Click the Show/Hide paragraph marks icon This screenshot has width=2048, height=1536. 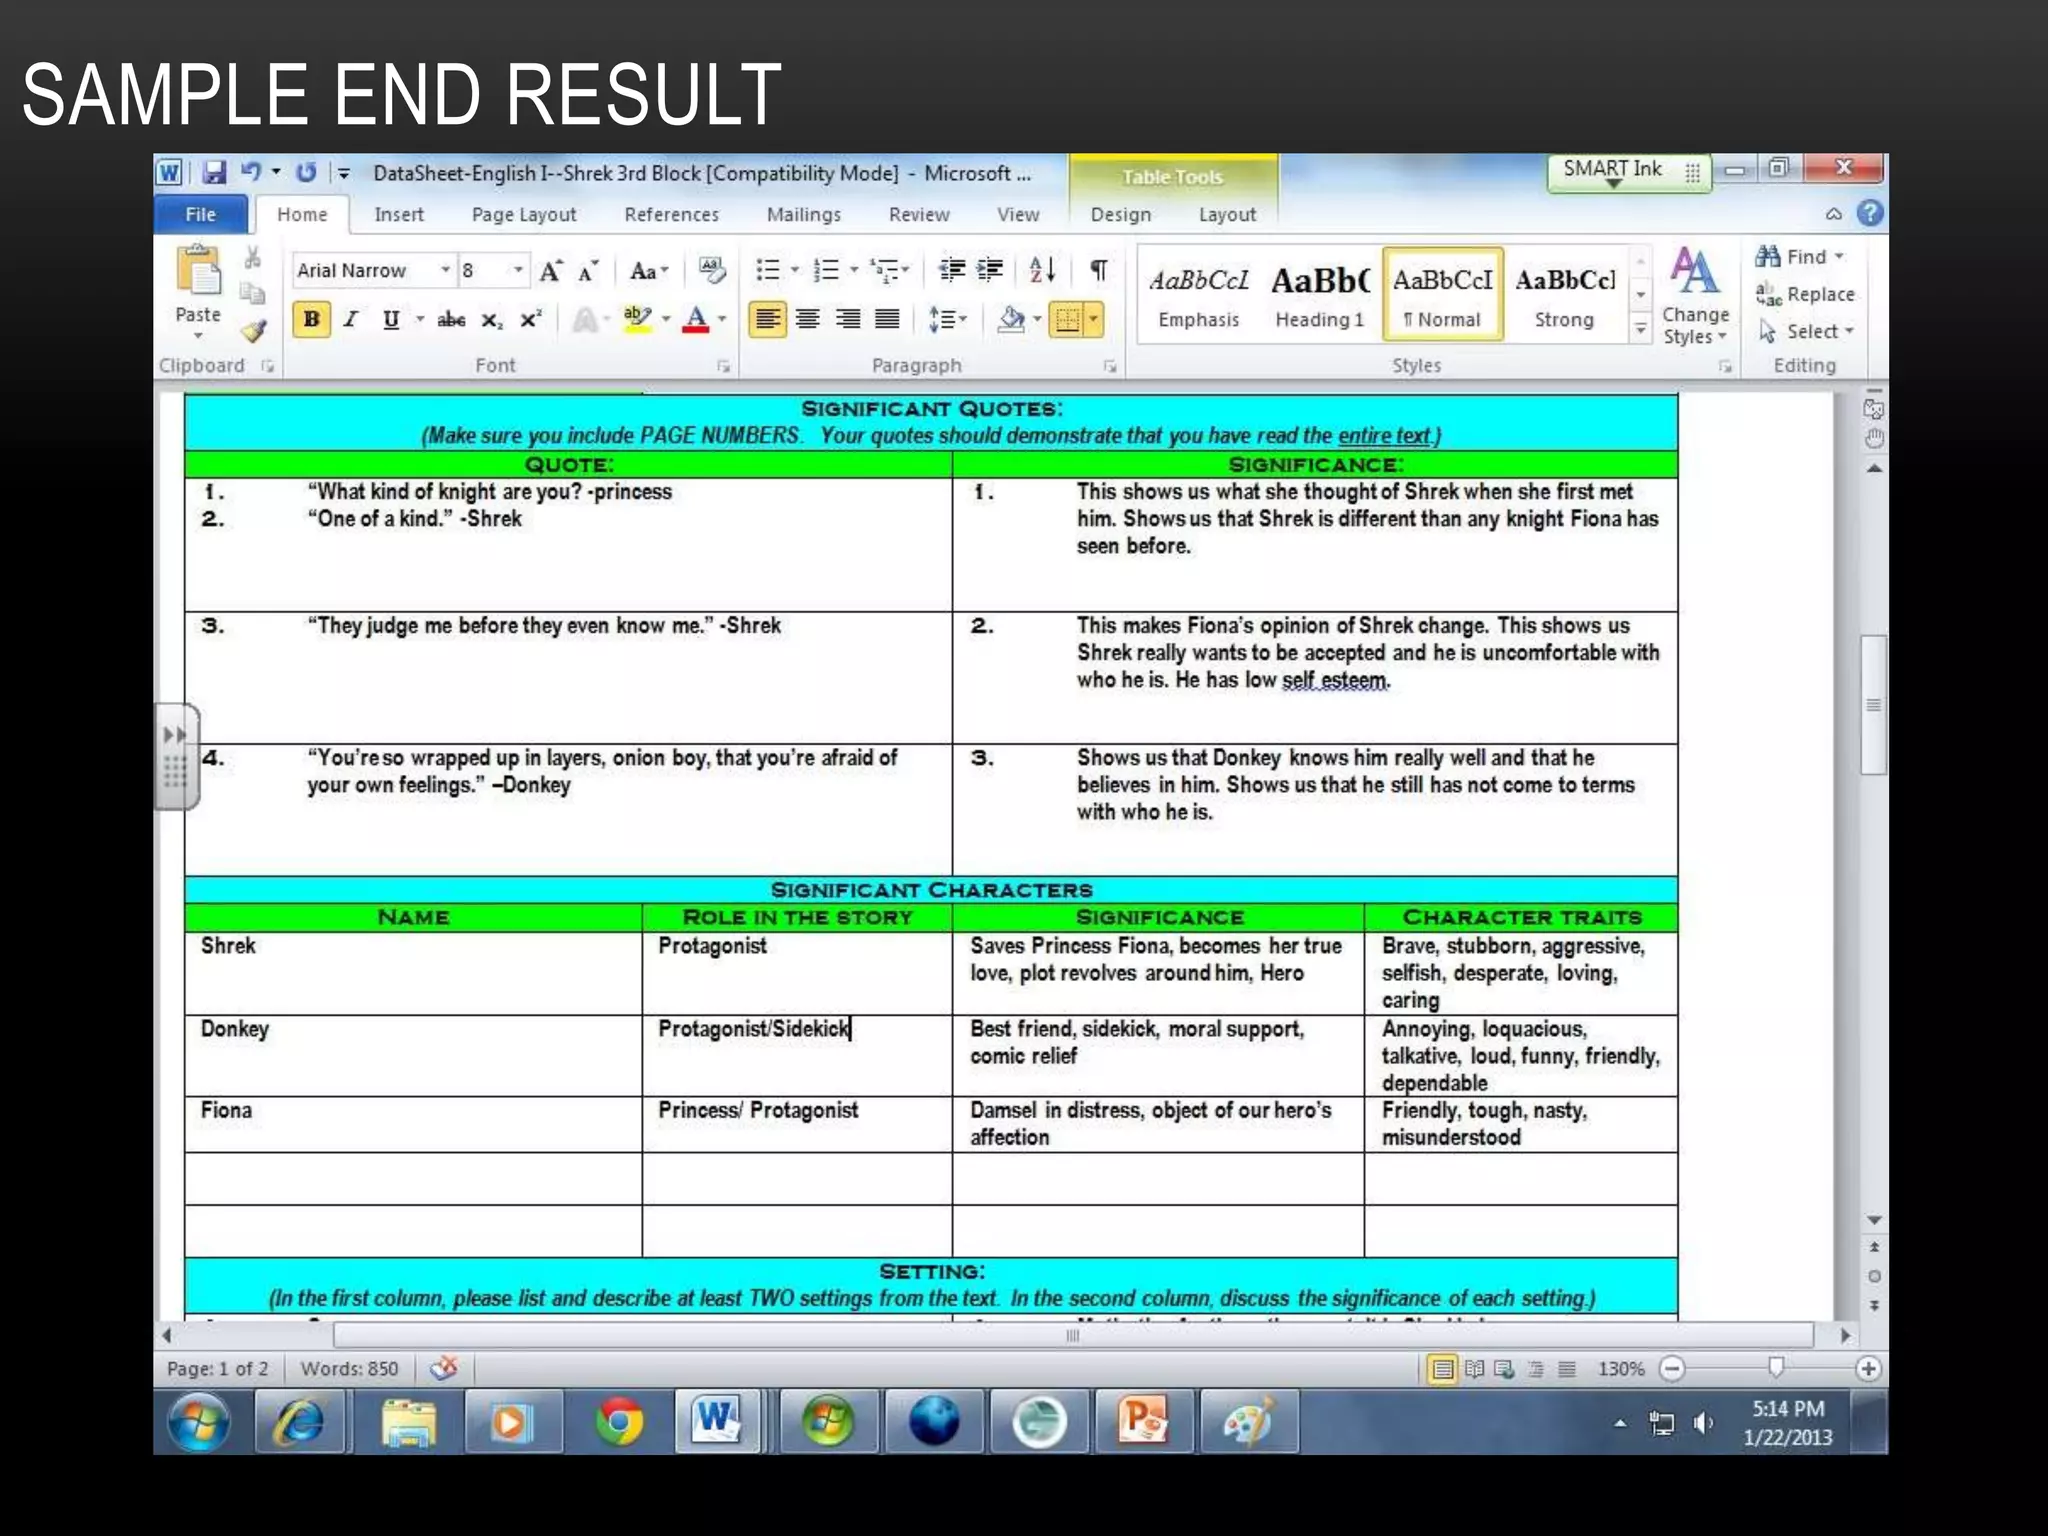(1098, 270)
